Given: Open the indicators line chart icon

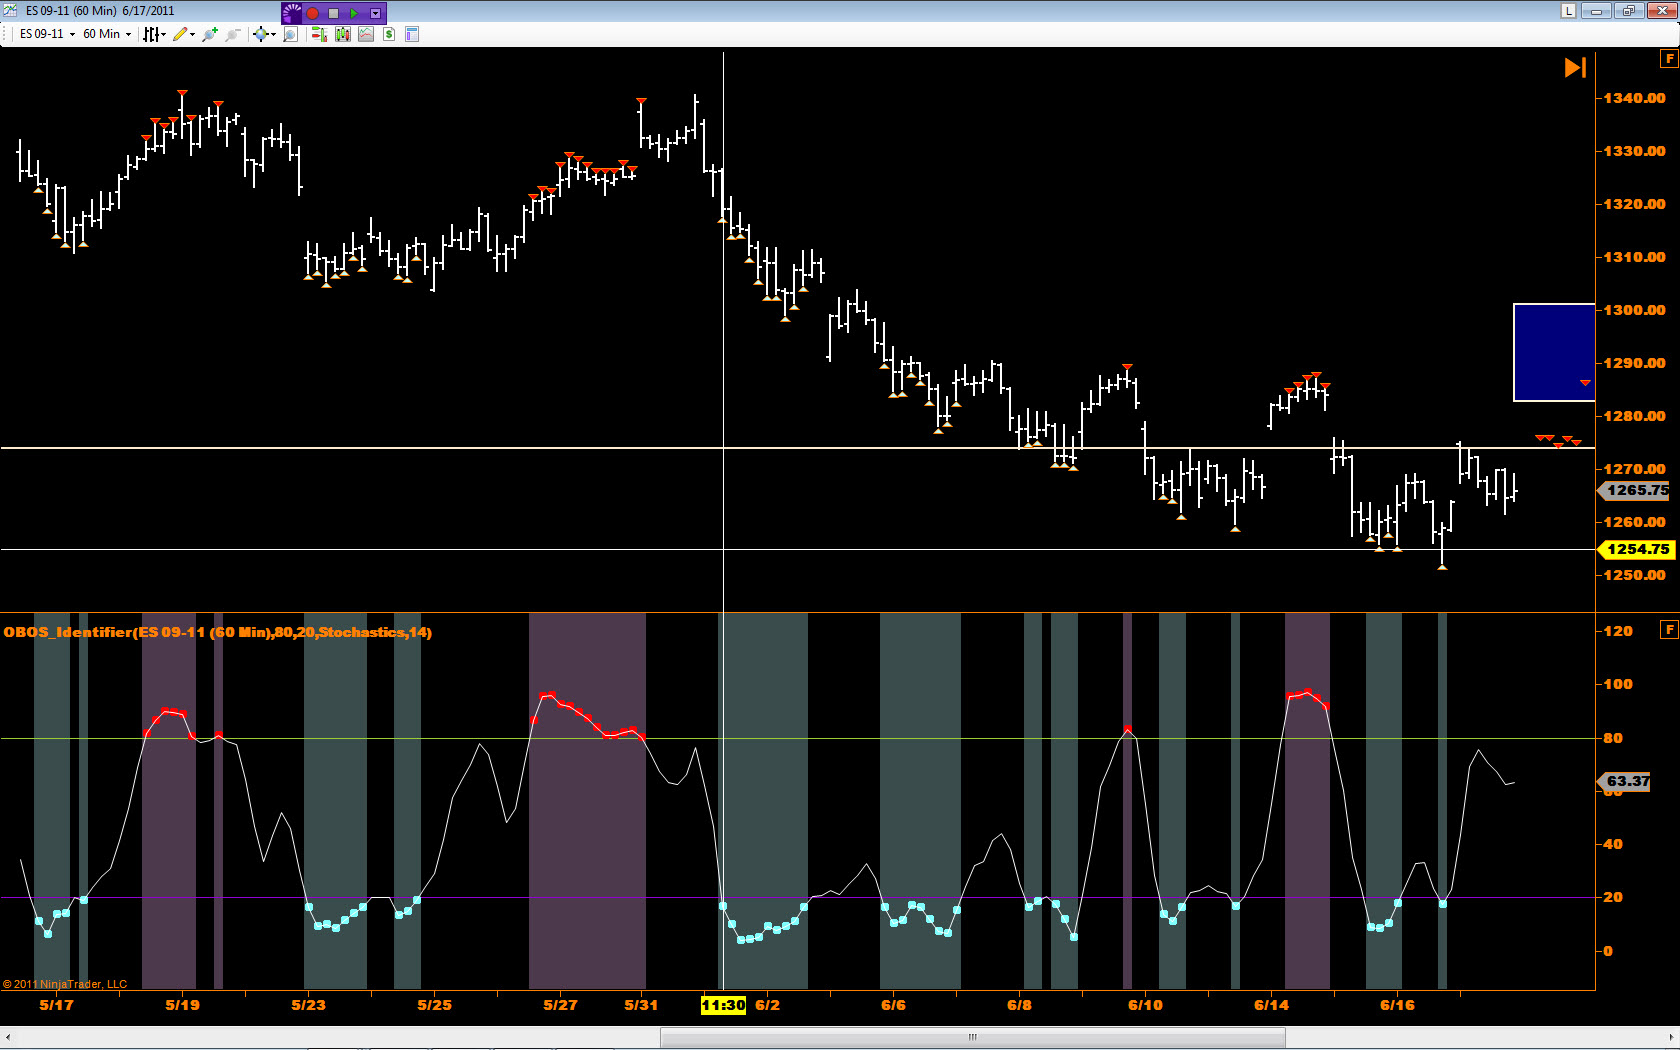Looking at the screenshot, I should pyautogui.click(x=366, y=34).
